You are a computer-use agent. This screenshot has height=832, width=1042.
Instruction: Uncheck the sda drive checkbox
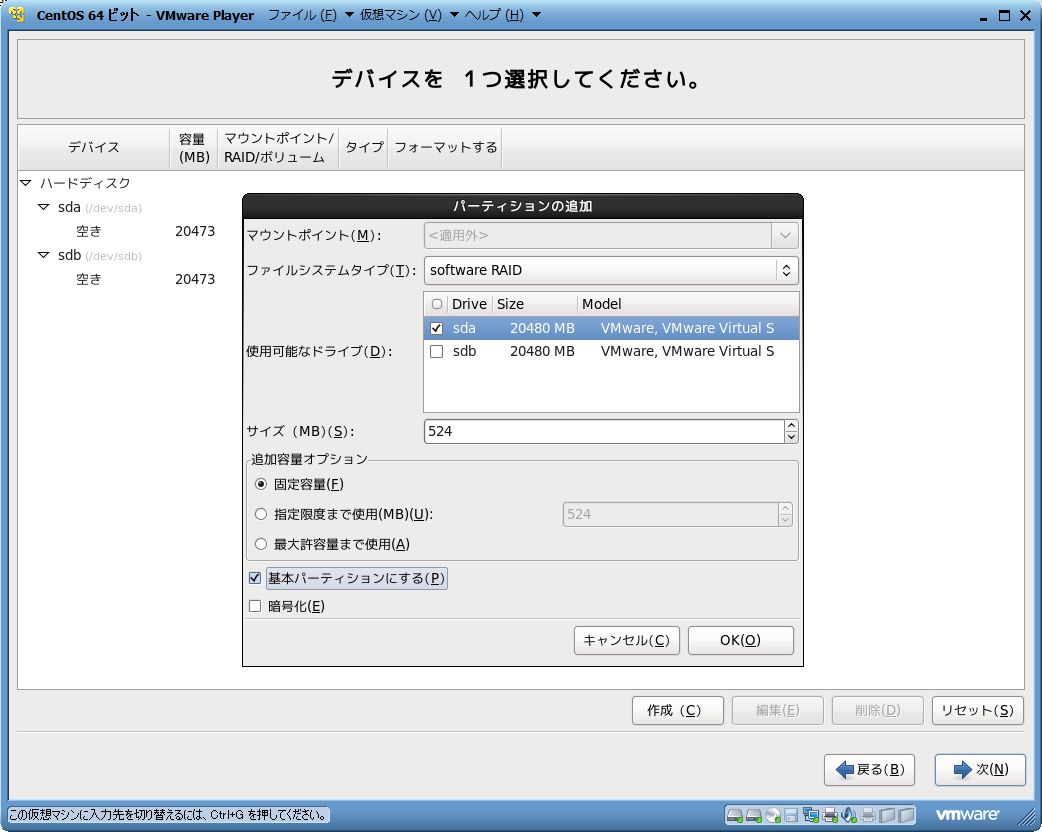[437, 328]
